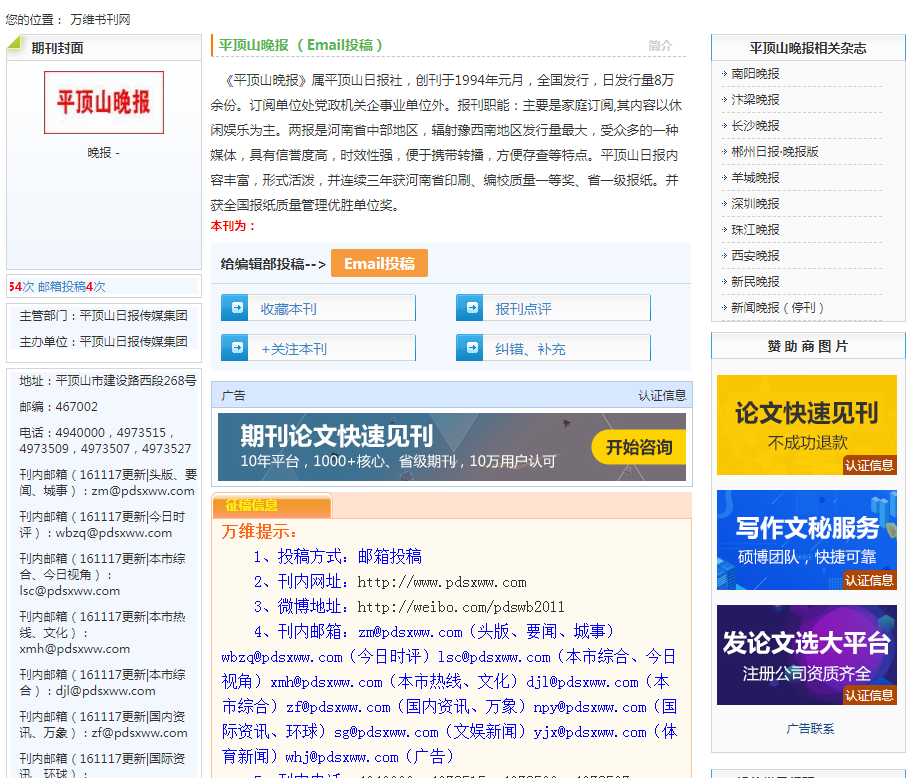908x778 pixels.
Task: Open the 论文快速见刊 yellow sponsor image
Action: point(807,425)
